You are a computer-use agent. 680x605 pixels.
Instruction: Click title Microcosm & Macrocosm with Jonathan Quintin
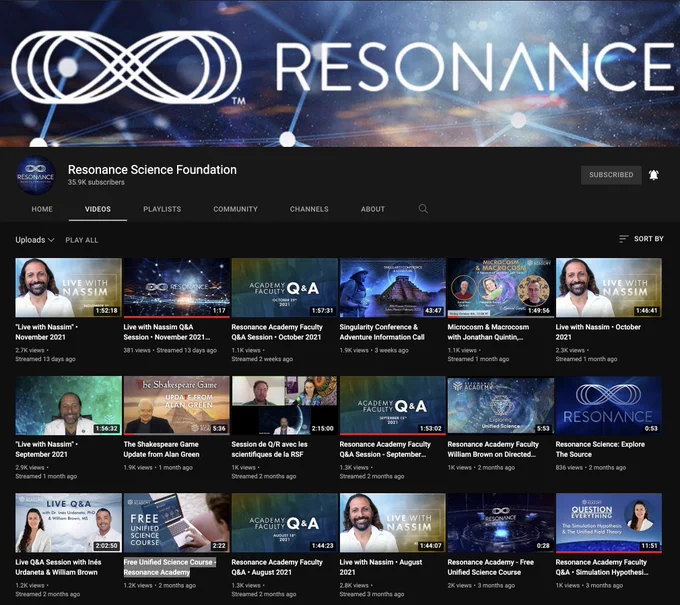[x=488, y=332]
